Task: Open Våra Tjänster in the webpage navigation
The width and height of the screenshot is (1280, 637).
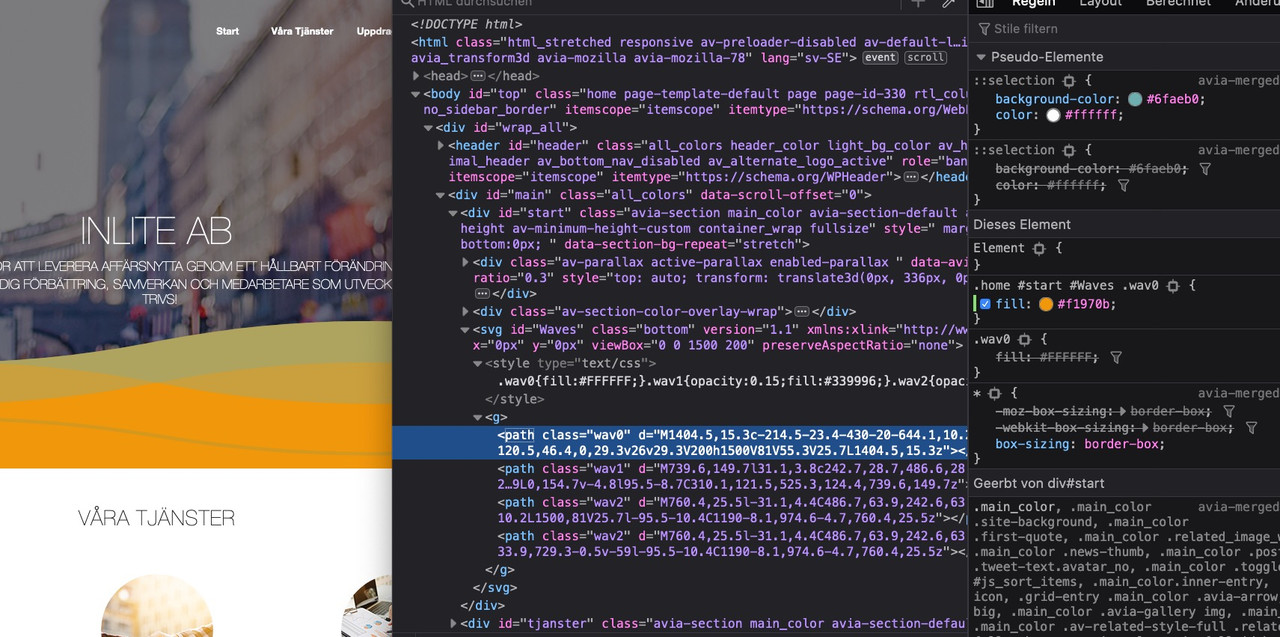Action: pos(302,31)
